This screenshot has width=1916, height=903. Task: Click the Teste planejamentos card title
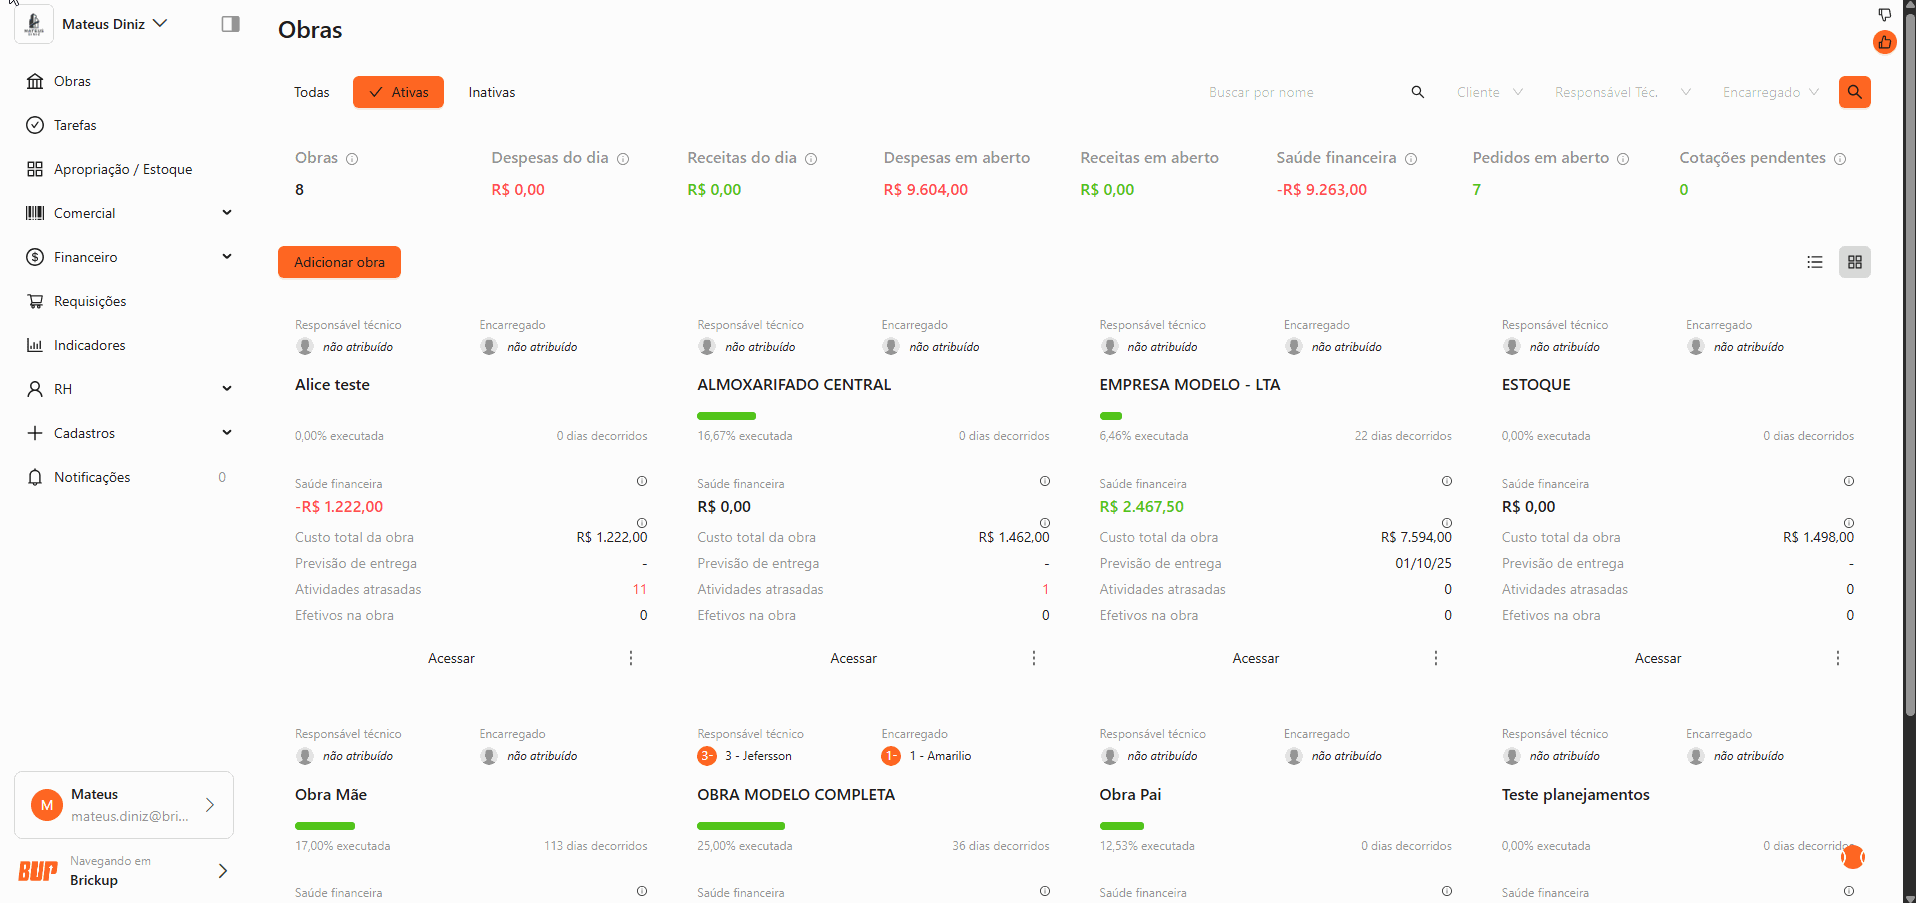coord(1575,795)
